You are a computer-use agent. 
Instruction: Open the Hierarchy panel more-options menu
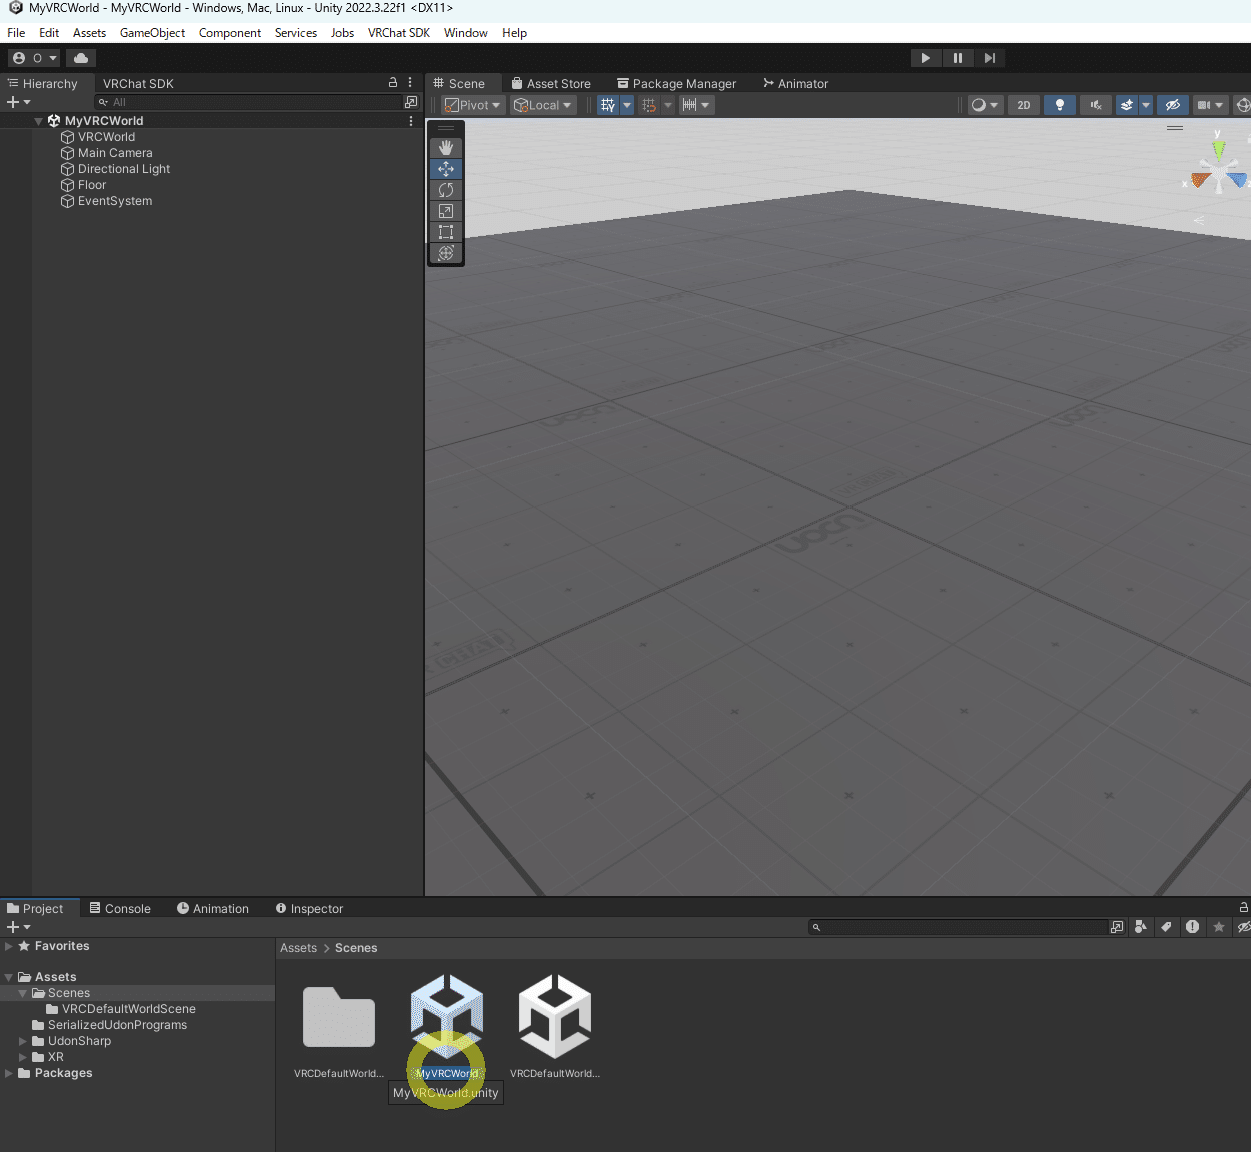click(410, 83)
